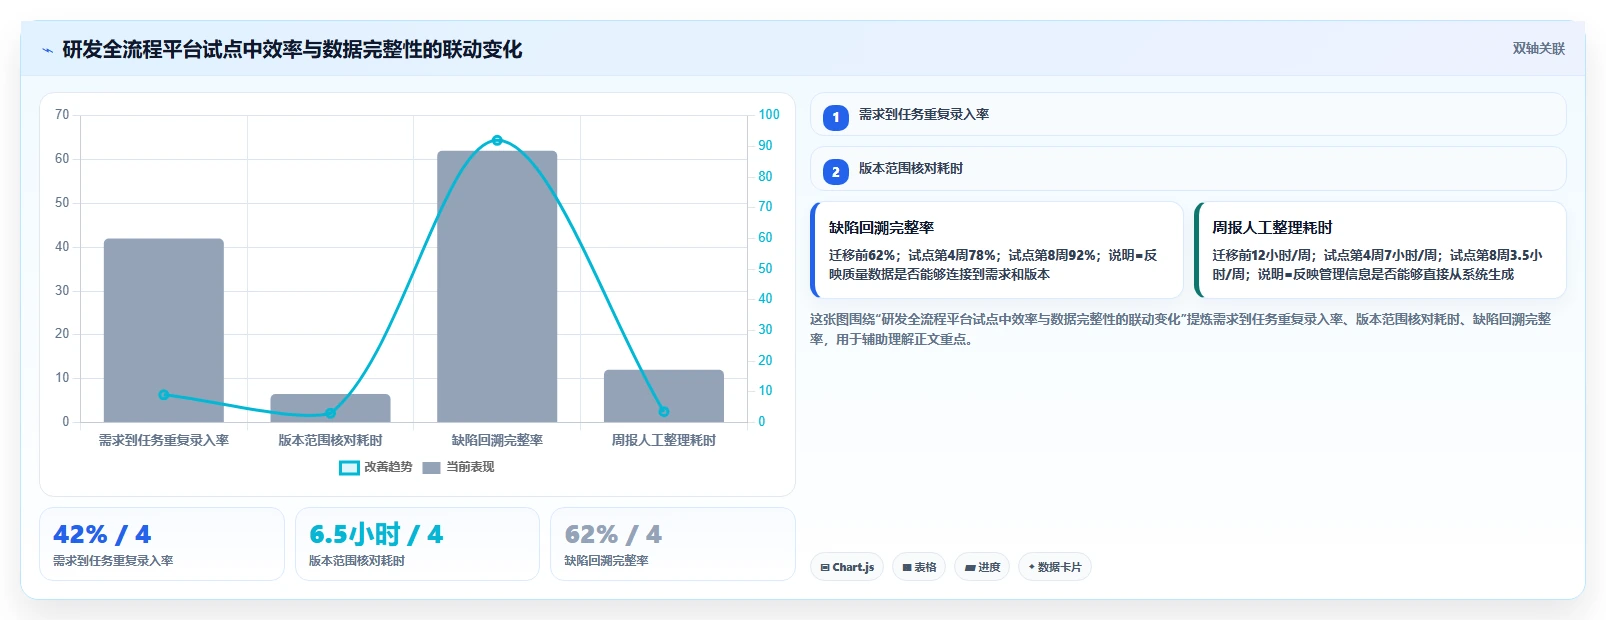Open the 缺陷回溯完整率 detail card
The width and height of the screenshot is (1606, 620).
coord(997,250)
